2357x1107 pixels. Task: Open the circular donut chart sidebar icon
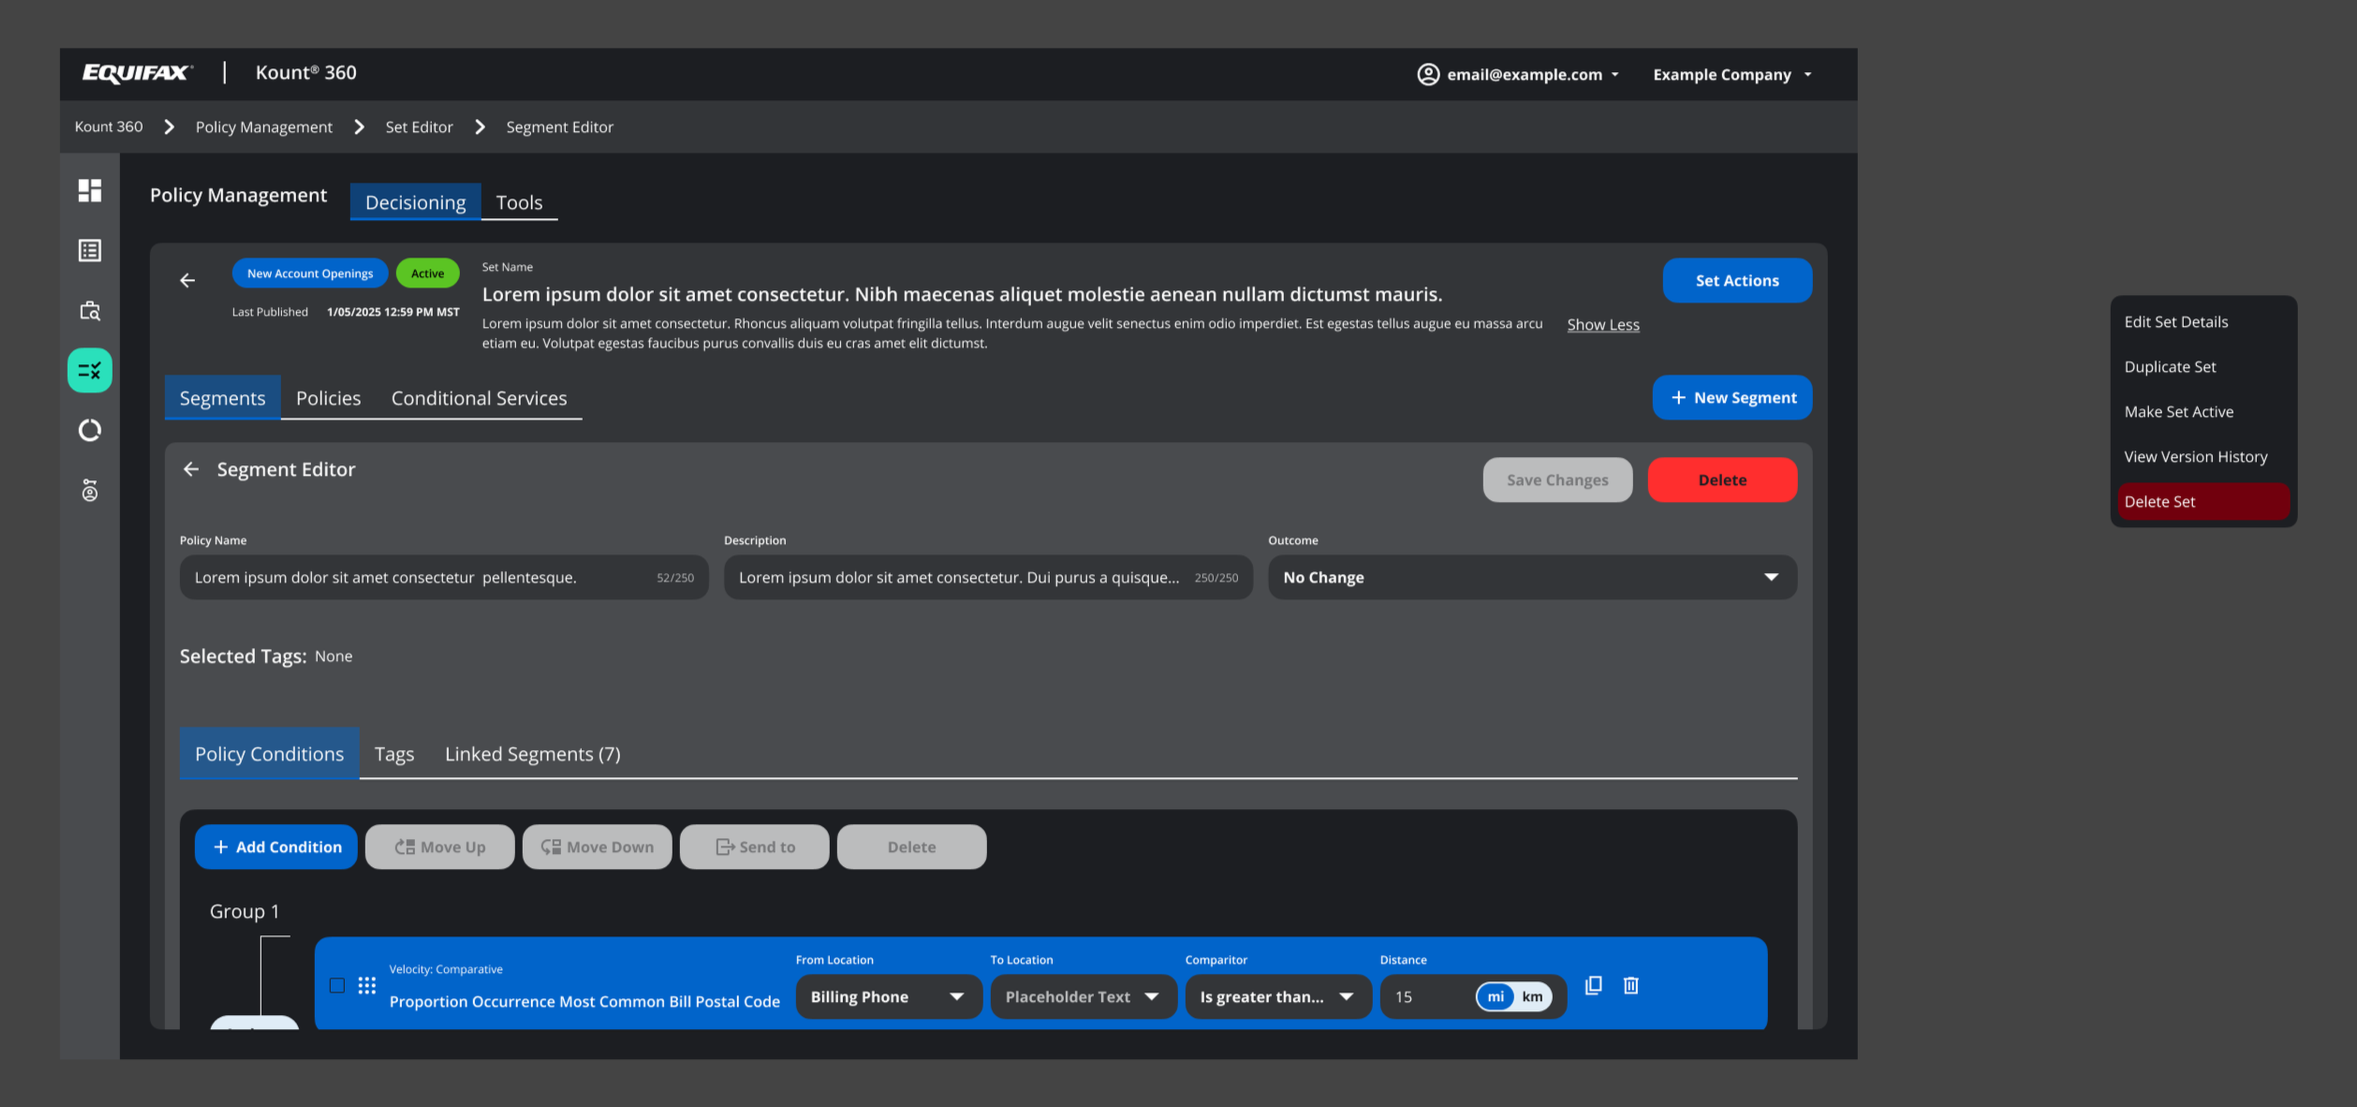coord(90,430)
